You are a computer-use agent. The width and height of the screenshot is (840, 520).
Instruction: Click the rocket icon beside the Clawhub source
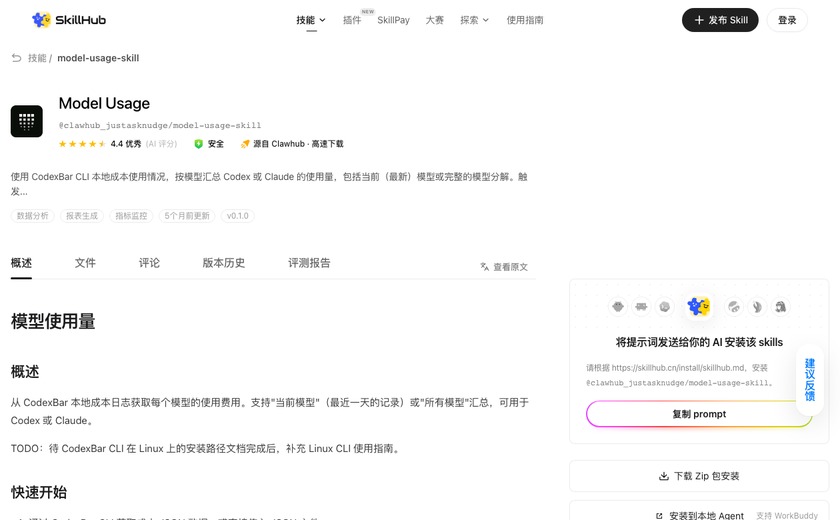[x=245, y=144]
